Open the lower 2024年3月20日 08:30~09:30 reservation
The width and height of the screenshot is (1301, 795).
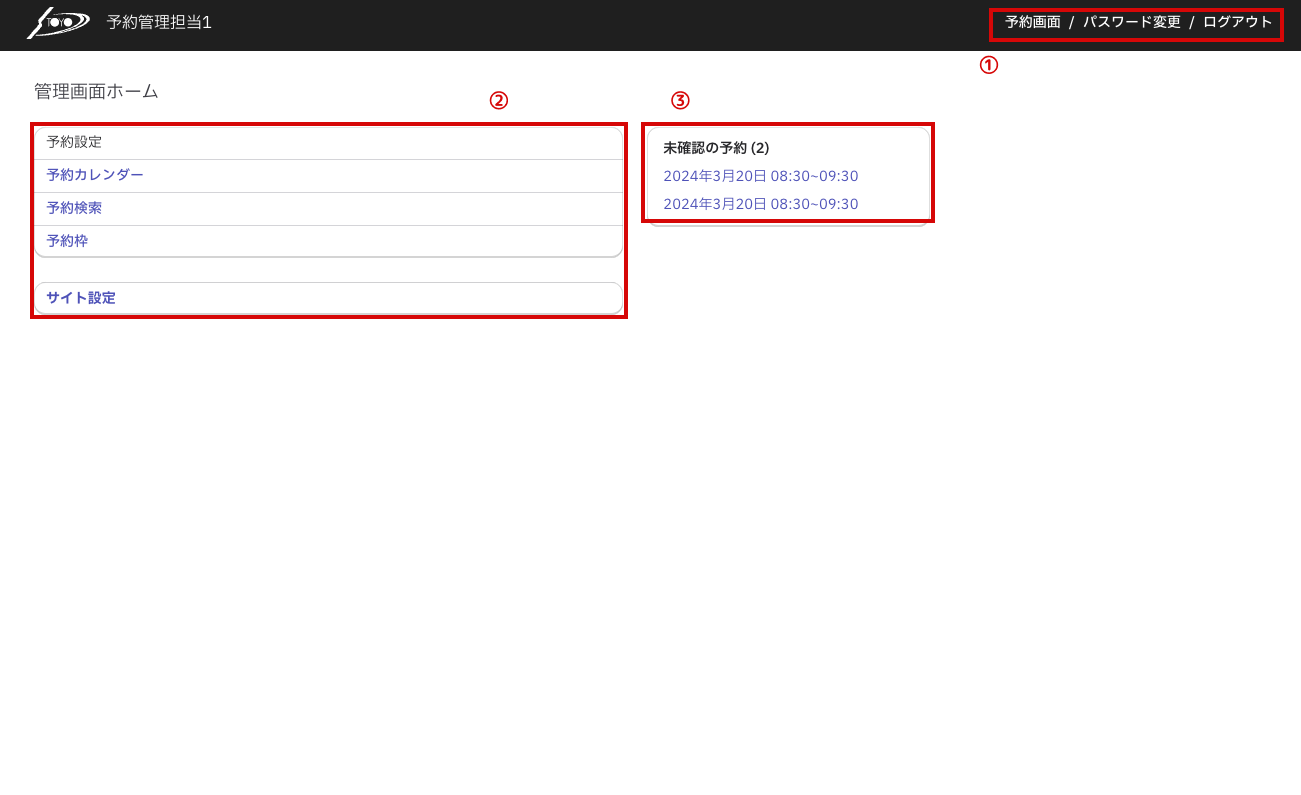click(760, 204)
